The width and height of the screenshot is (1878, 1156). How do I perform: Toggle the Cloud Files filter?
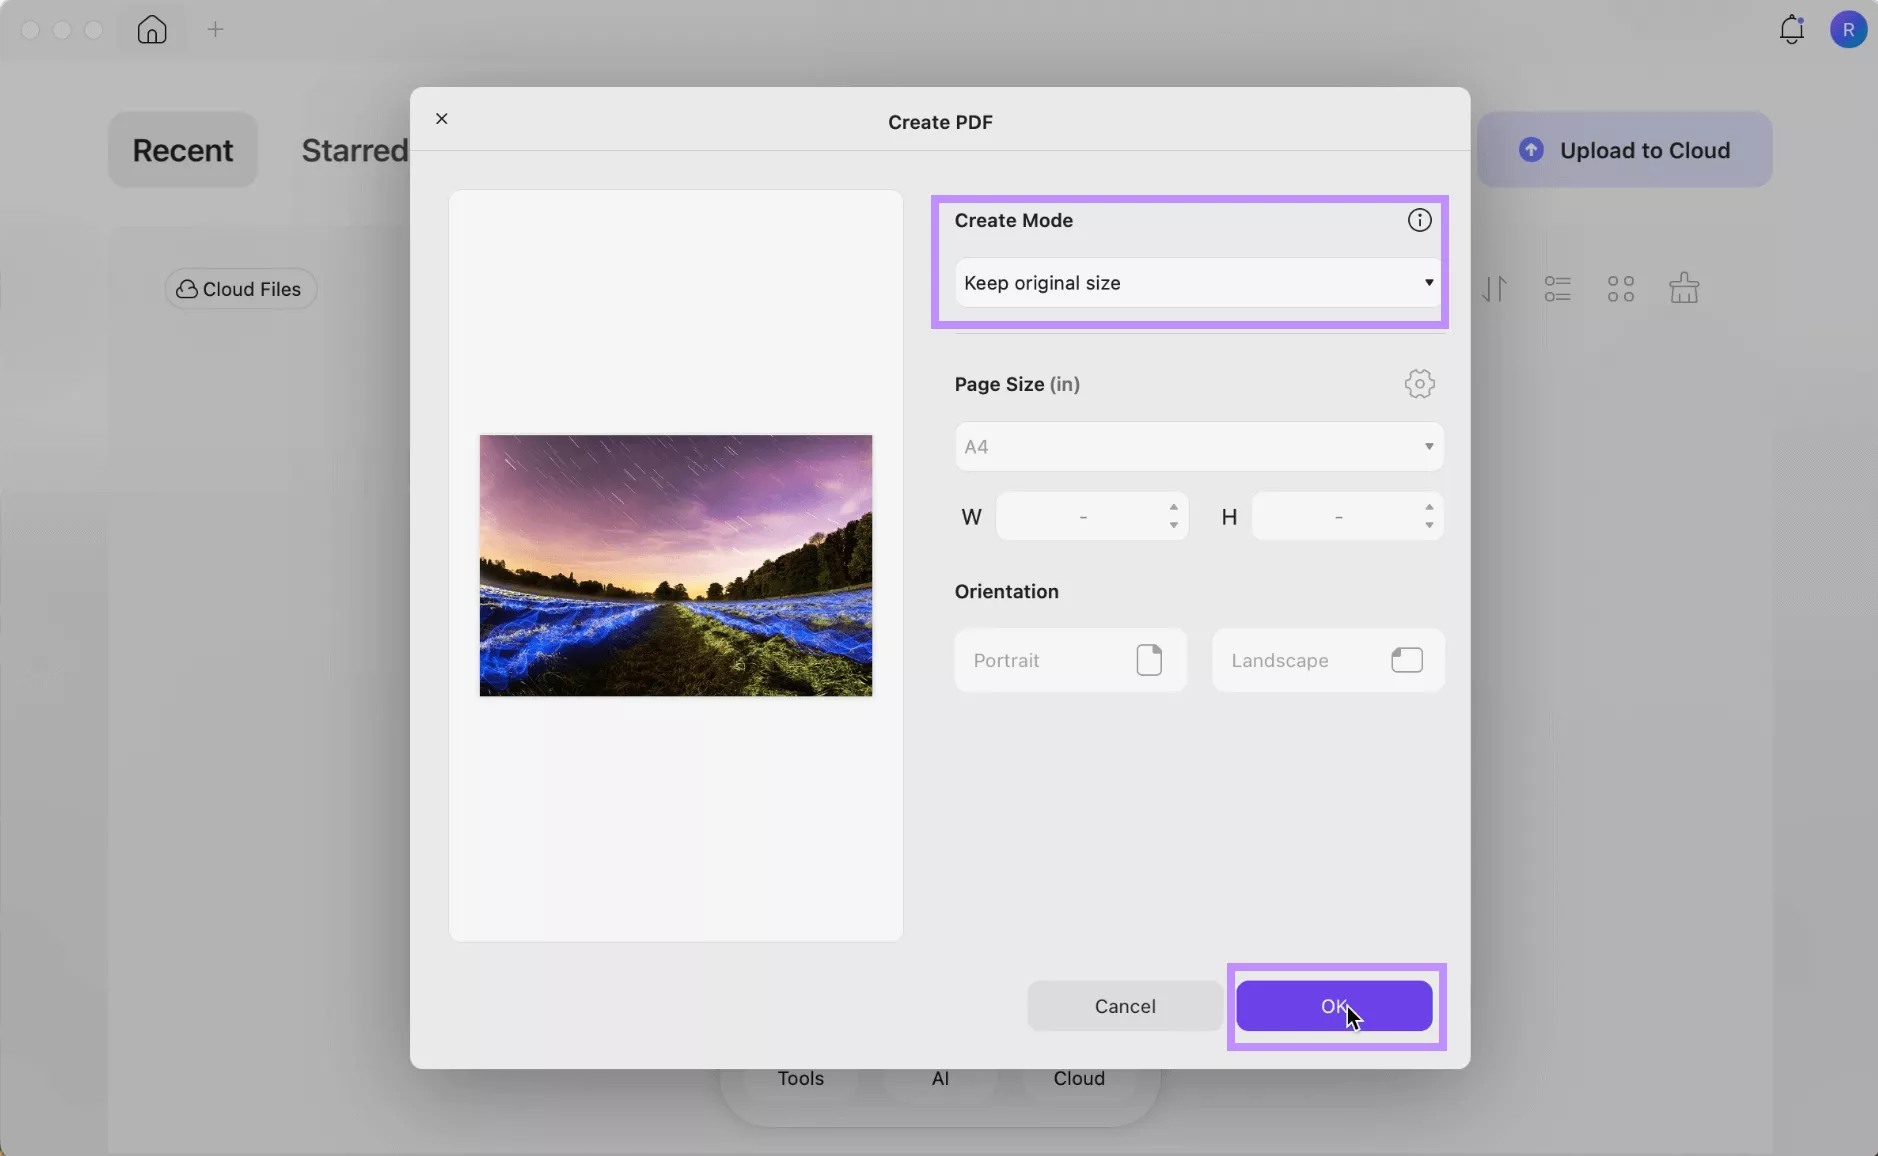(x=239, y=289)
